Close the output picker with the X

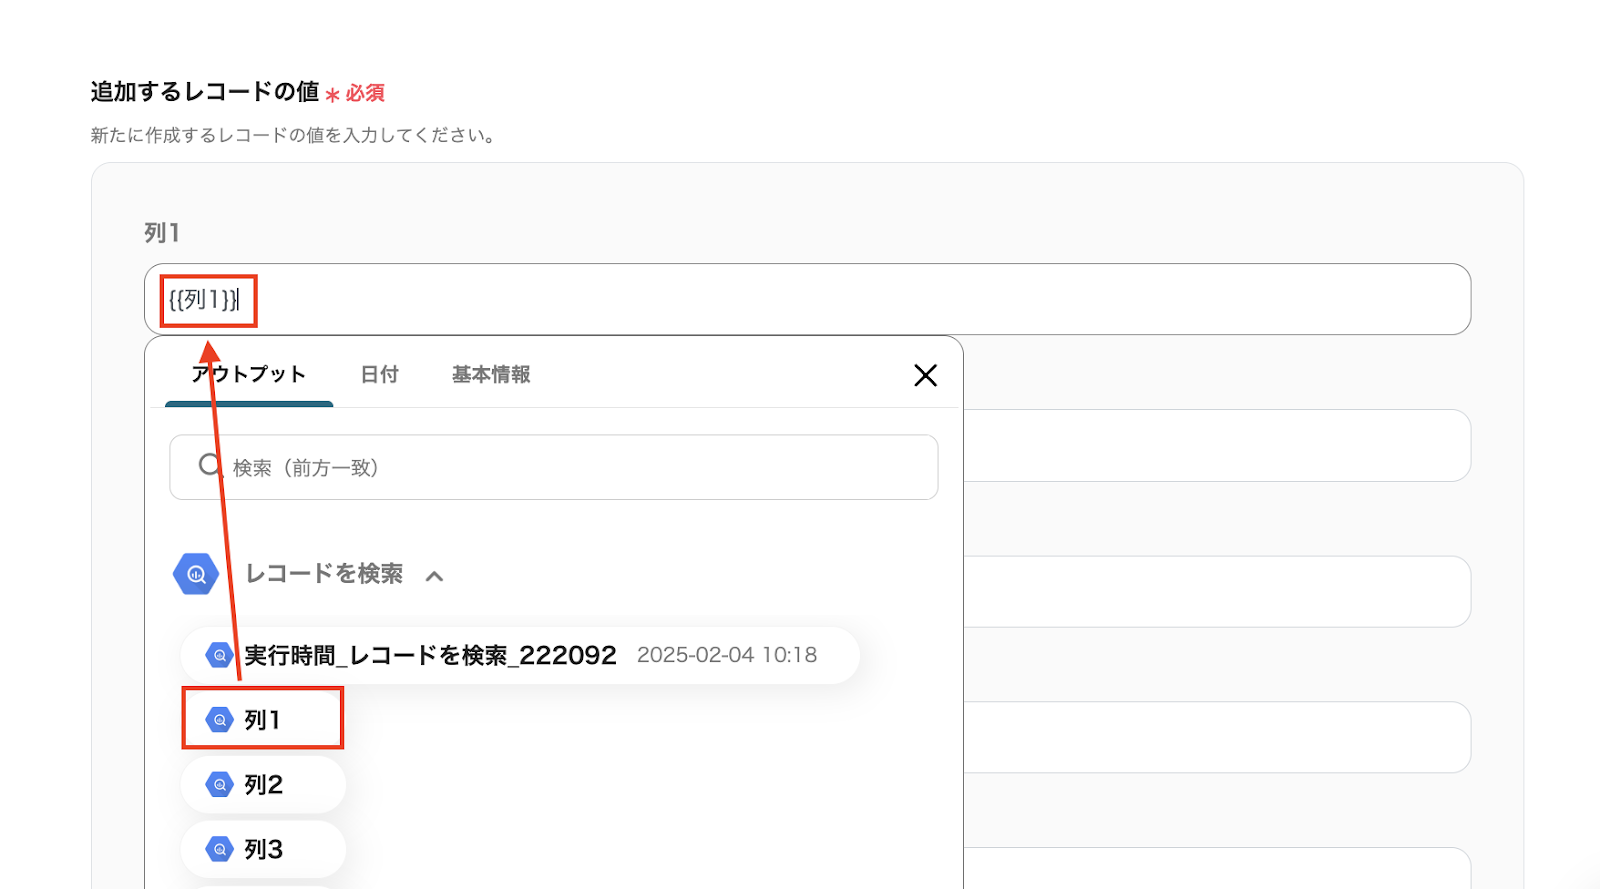(x=925, y=375)
